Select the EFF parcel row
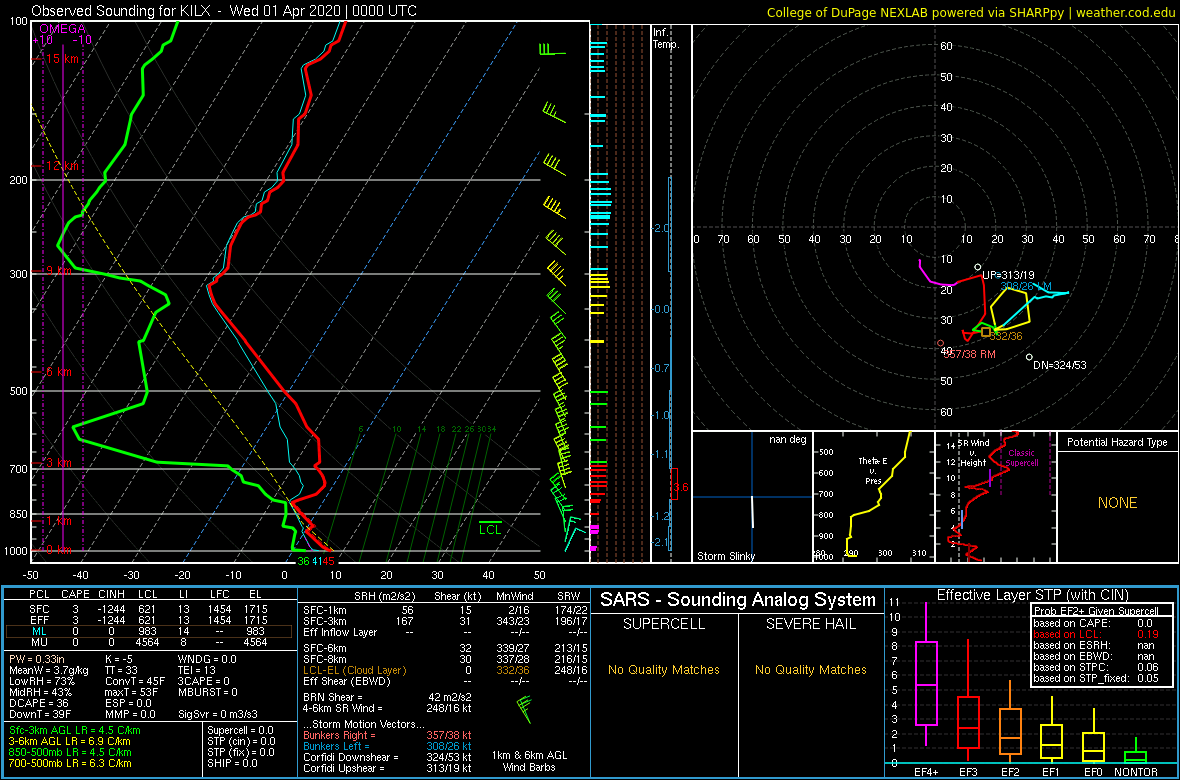1180x780 pixels. [x=149, y=619]
